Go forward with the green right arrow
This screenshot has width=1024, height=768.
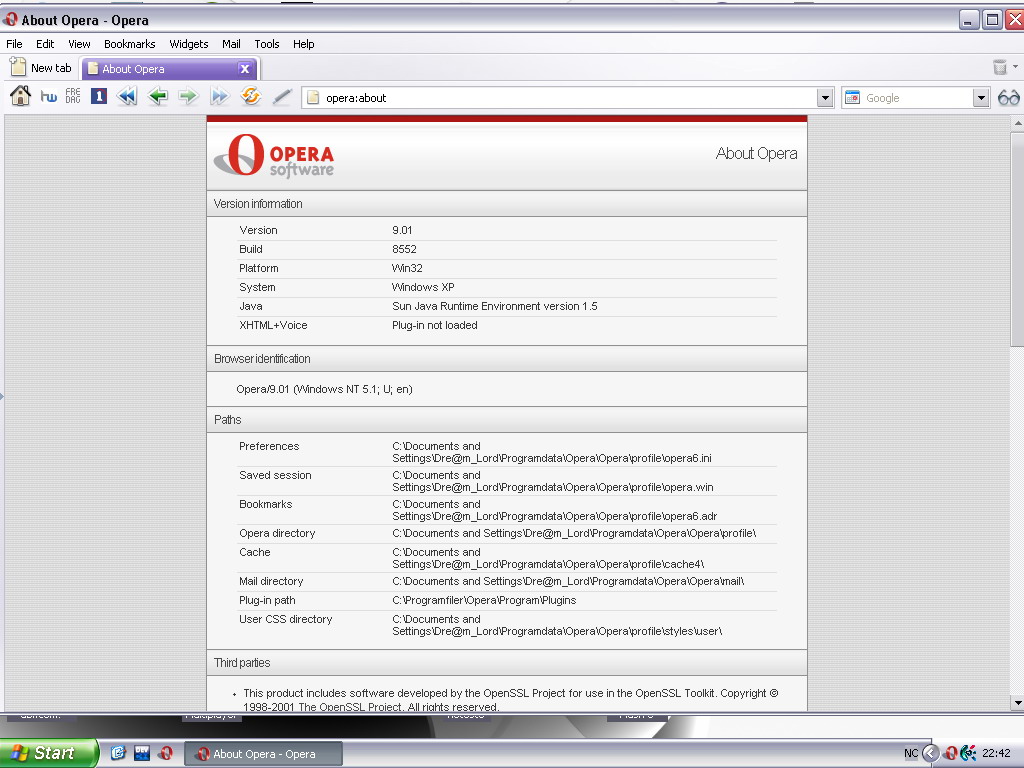(x=188, y=97)
